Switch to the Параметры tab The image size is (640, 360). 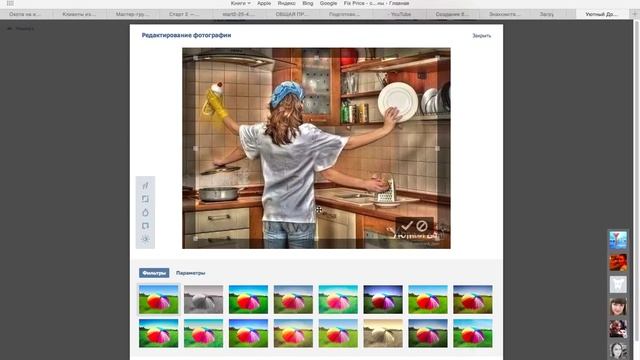point(191,273)
